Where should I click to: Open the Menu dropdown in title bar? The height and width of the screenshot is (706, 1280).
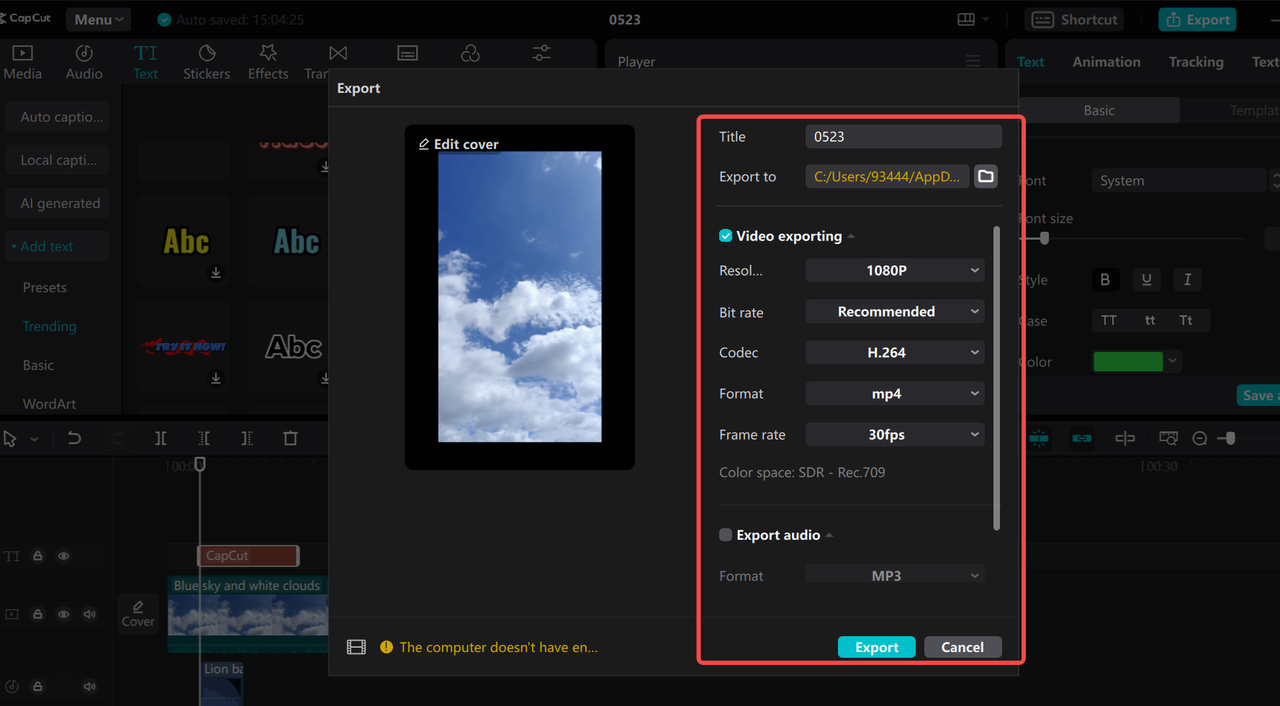pyautogui.click(x=99, y=19)
